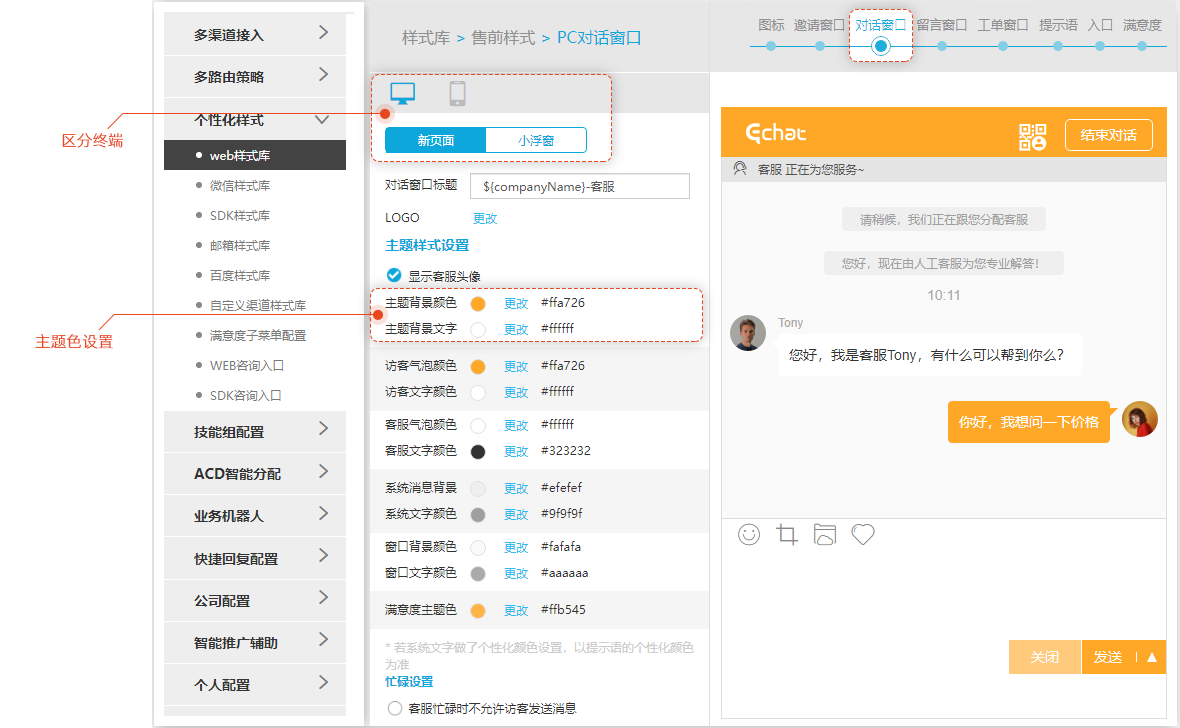Select the mobile phone terminal icon
This screenshot has width=1180, height=728.
click(458, 94)
